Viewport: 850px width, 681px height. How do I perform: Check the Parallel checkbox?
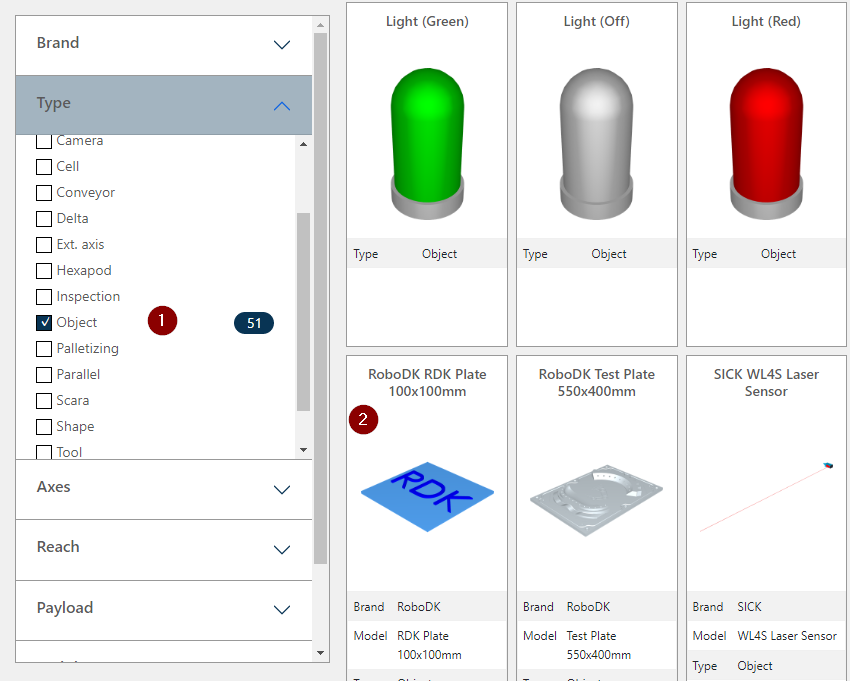coord(44,375)
